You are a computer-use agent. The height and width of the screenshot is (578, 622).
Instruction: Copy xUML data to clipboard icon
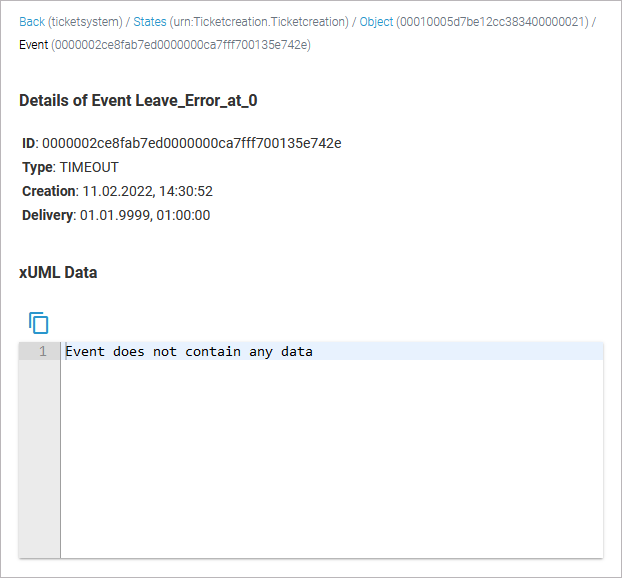coord(38,323)
